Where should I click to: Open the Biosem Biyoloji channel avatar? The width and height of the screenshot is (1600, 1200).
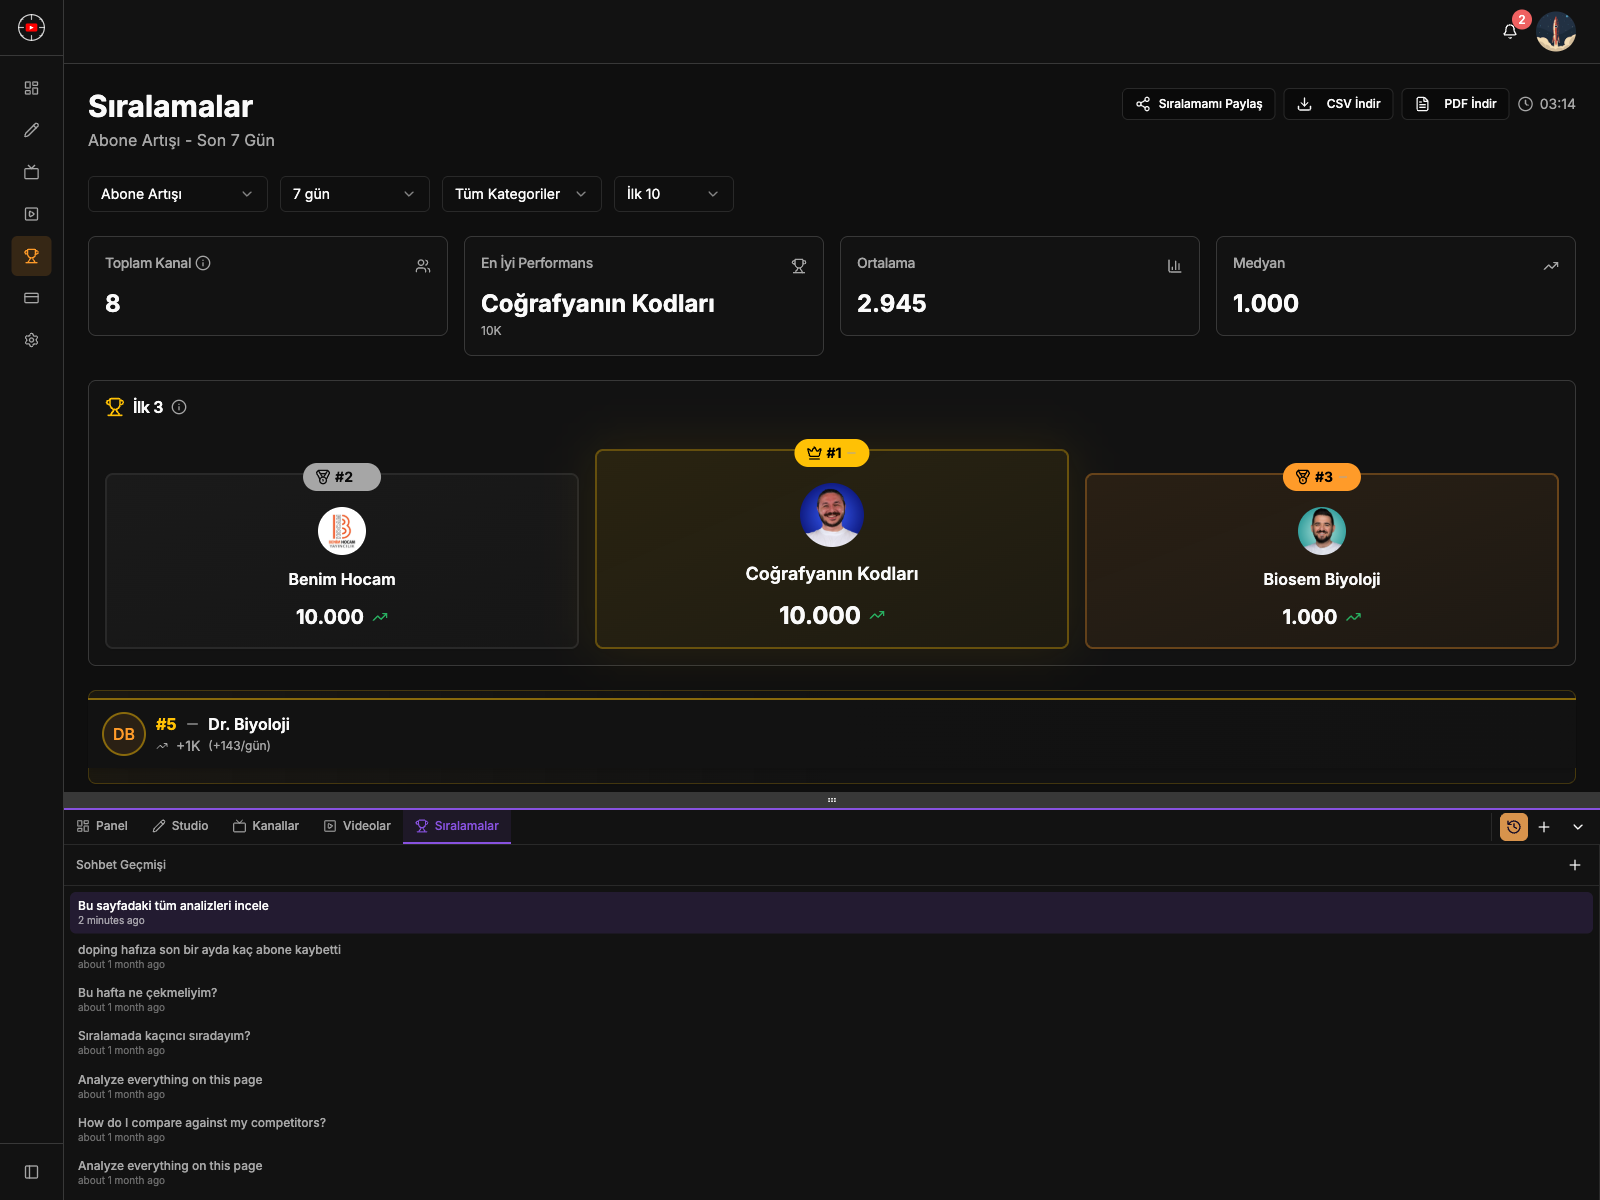(x=1322, y=531)
